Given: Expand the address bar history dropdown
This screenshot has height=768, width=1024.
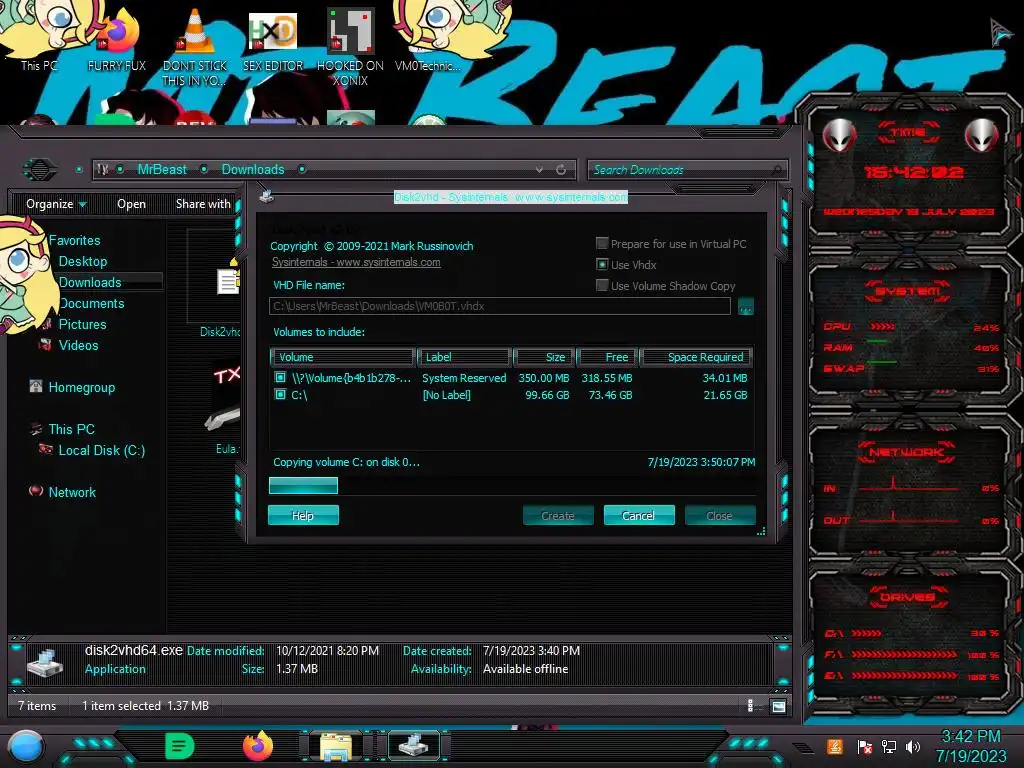Looking at the screenshot, I should pos(539,170).
